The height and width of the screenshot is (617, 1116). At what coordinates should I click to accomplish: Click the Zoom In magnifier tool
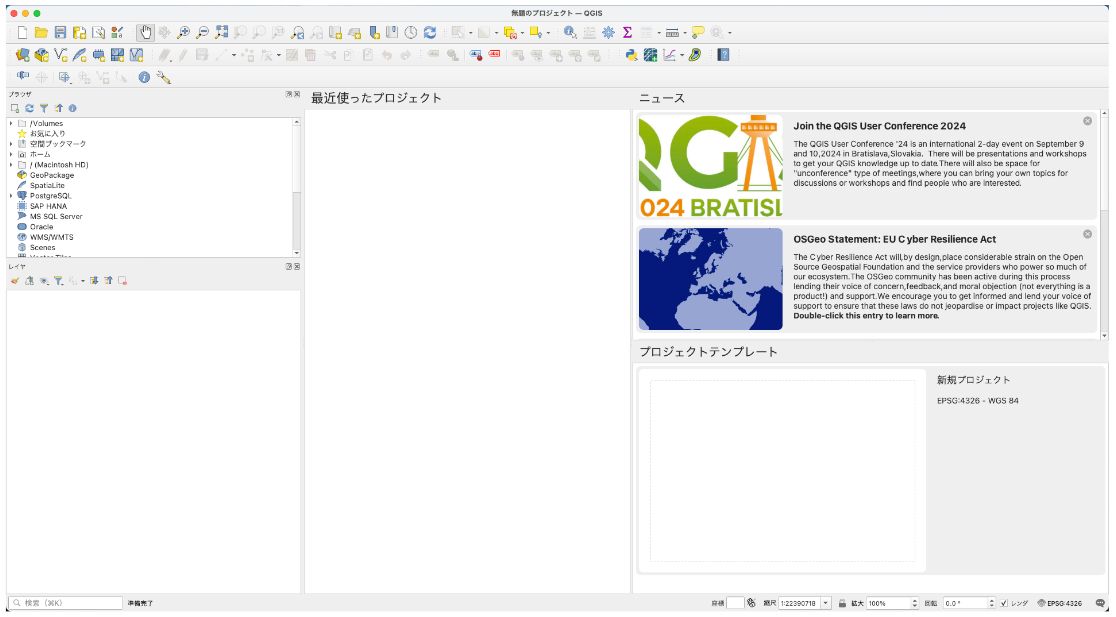pos(184,33)
